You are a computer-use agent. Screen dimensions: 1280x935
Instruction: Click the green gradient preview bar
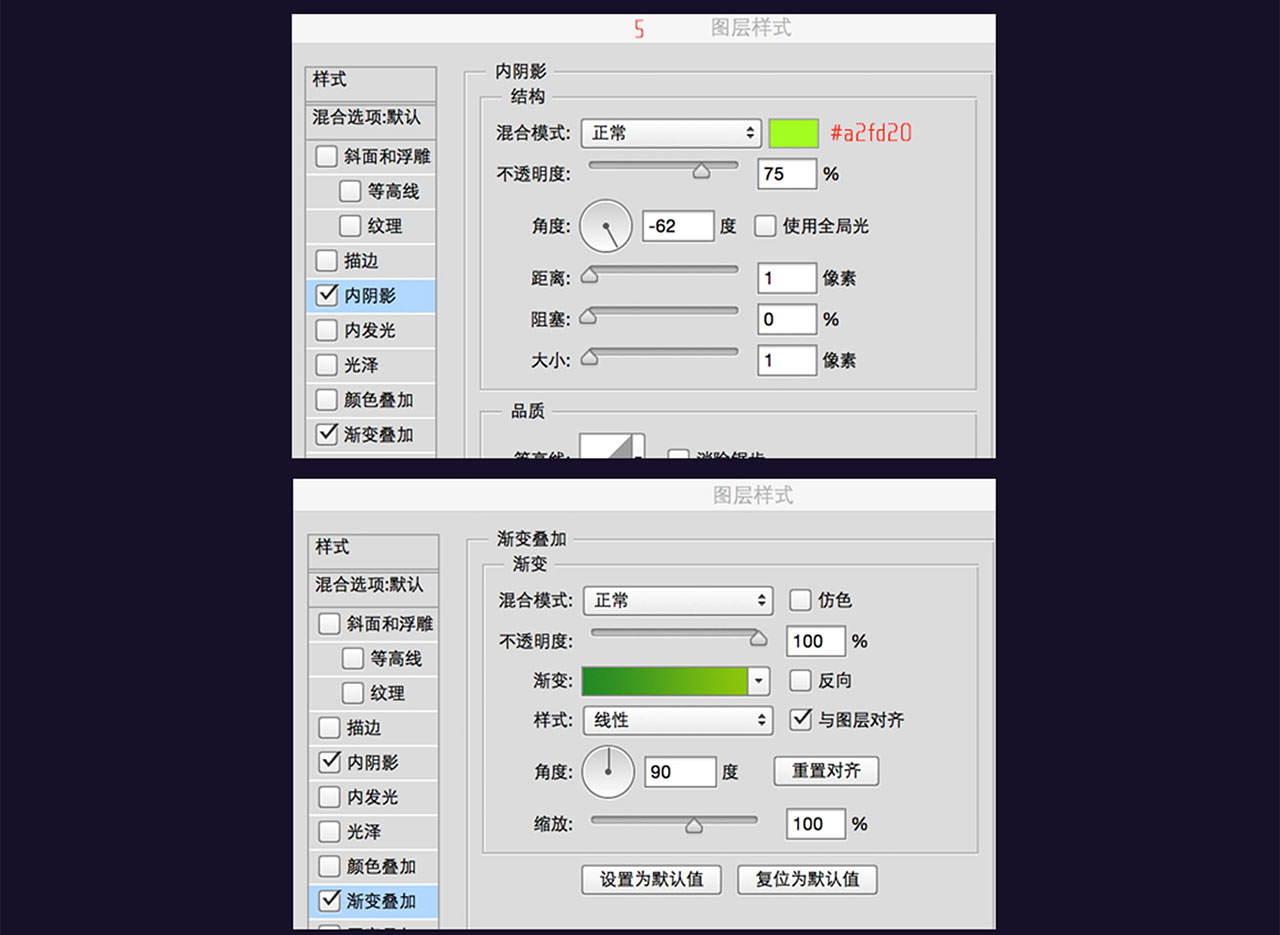click(x=665, y=682)
